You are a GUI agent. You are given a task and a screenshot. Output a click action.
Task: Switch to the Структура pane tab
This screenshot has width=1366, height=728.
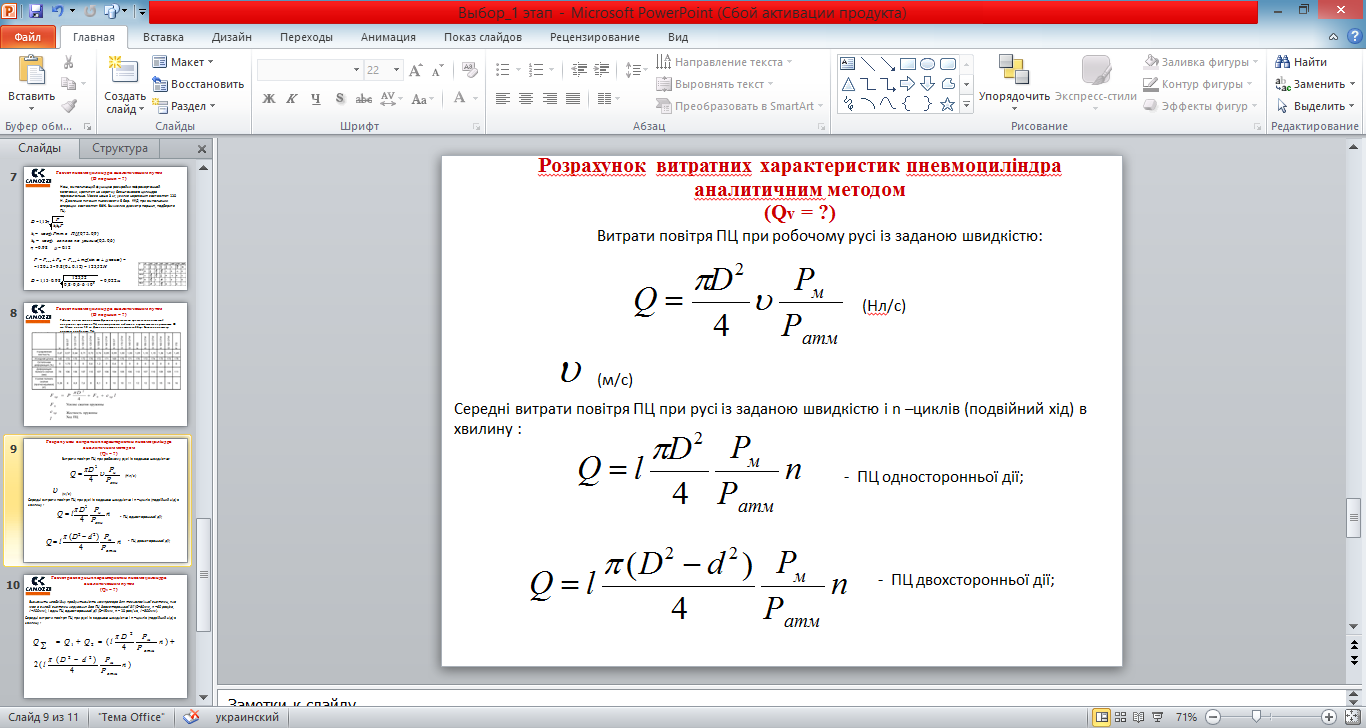pyautogui.click(x=120, y=149)
